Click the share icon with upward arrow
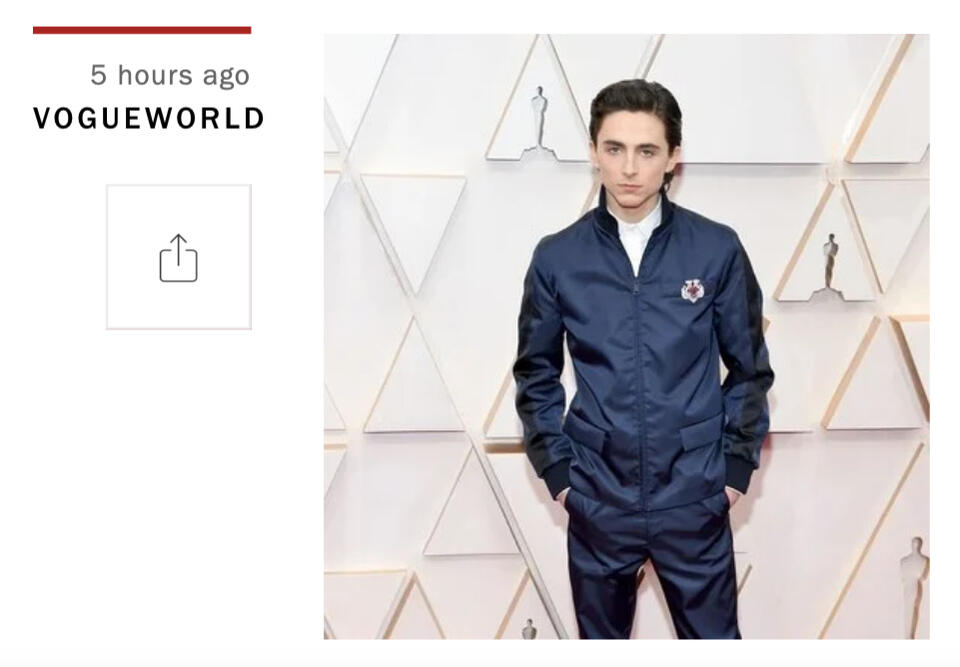Image resolution: width=960 pixels, height=667 pixels. (x=178, y=258)
